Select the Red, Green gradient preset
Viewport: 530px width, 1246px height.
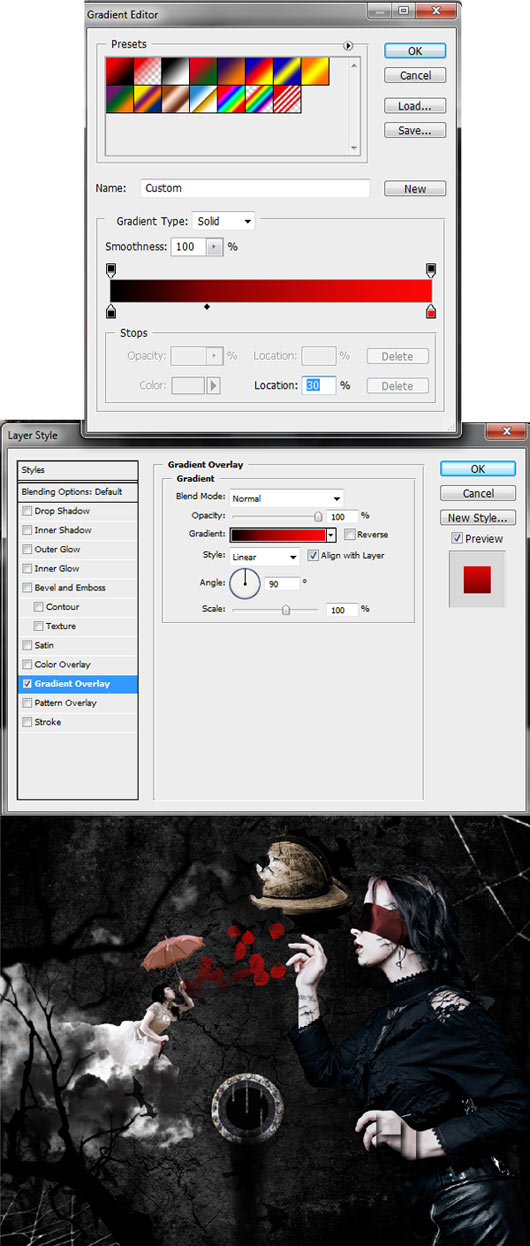click(203, 70)
